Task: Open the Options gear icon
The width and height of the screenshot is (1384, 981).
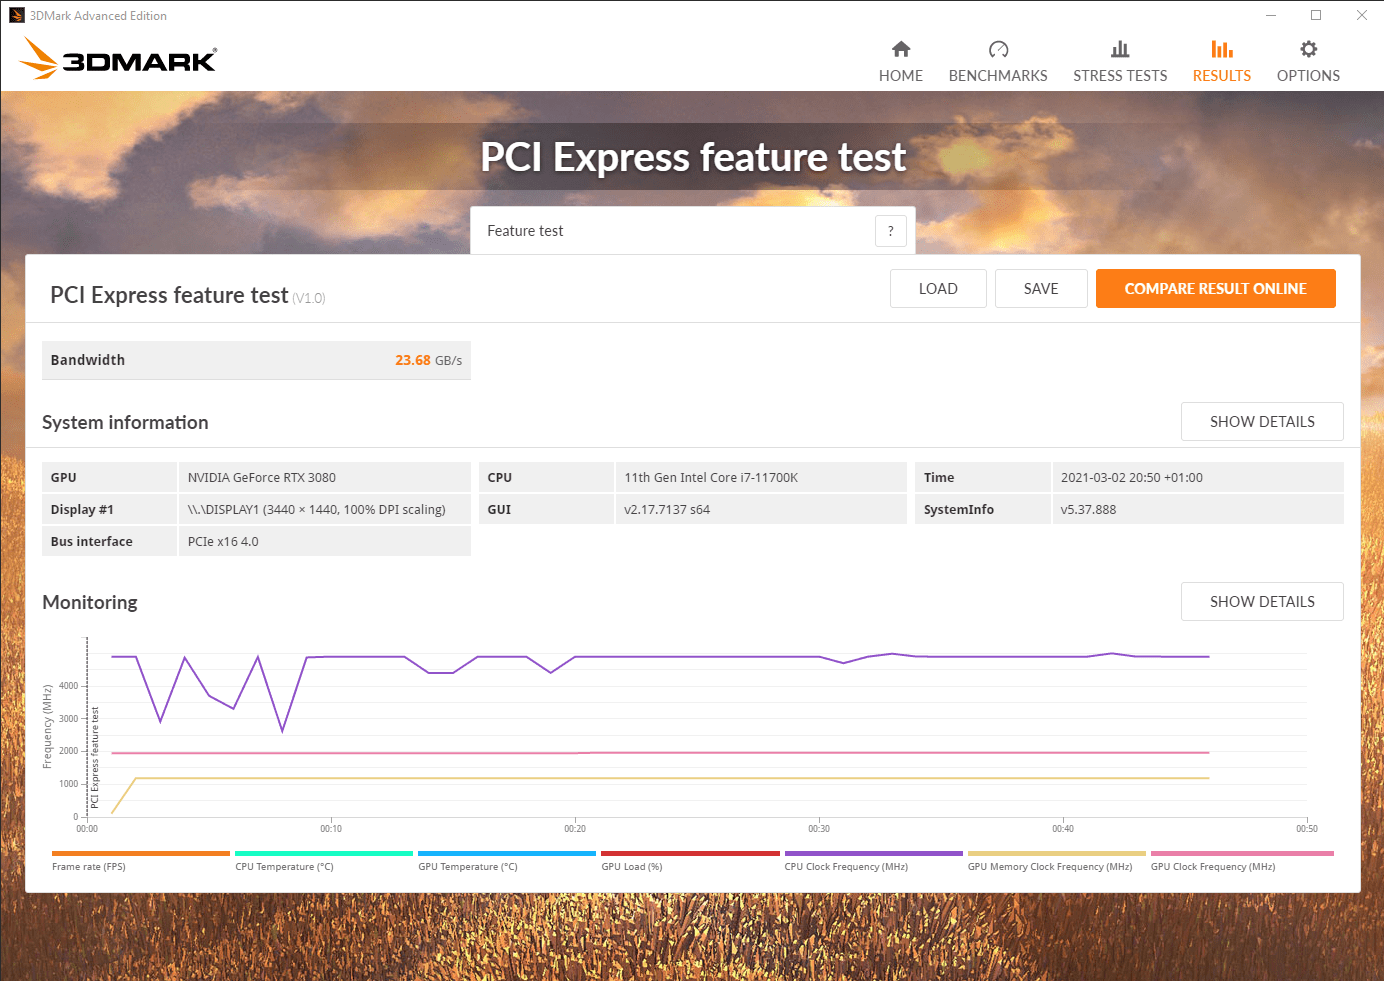Action: point(1308,49)
